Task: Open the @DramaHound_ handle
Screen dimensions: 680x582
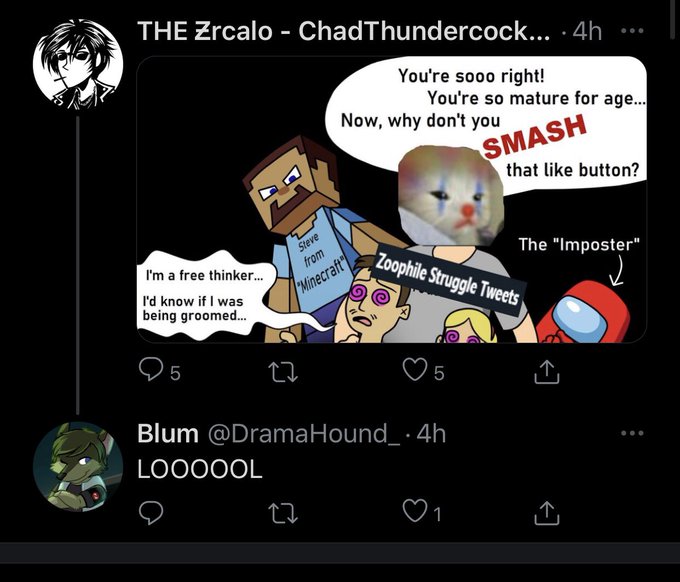Action: point(304,433)
